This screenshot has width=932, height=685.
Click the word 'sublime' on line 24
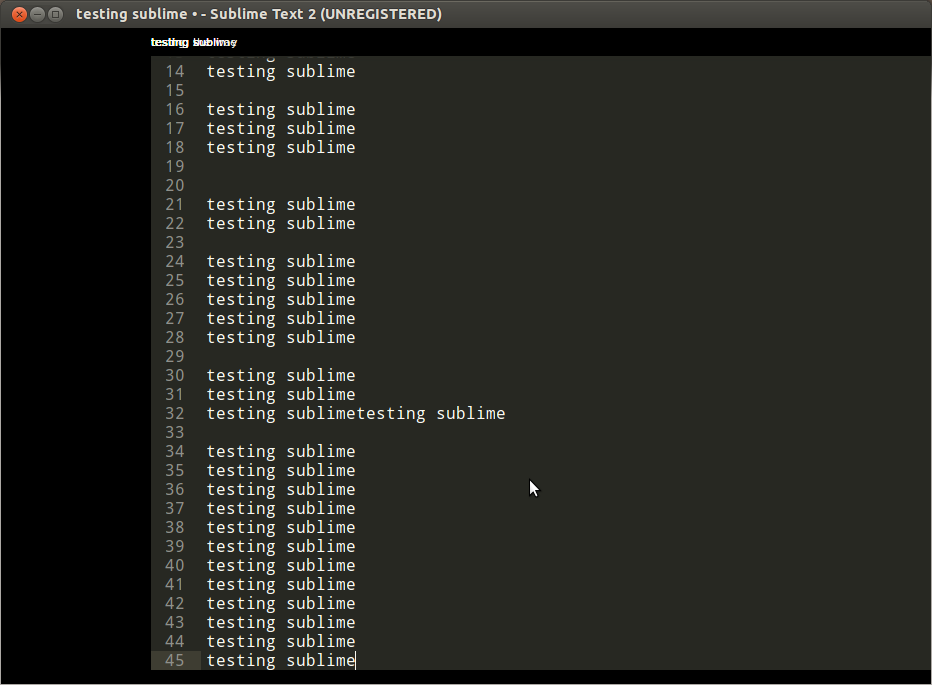click(x=320, y=262)
